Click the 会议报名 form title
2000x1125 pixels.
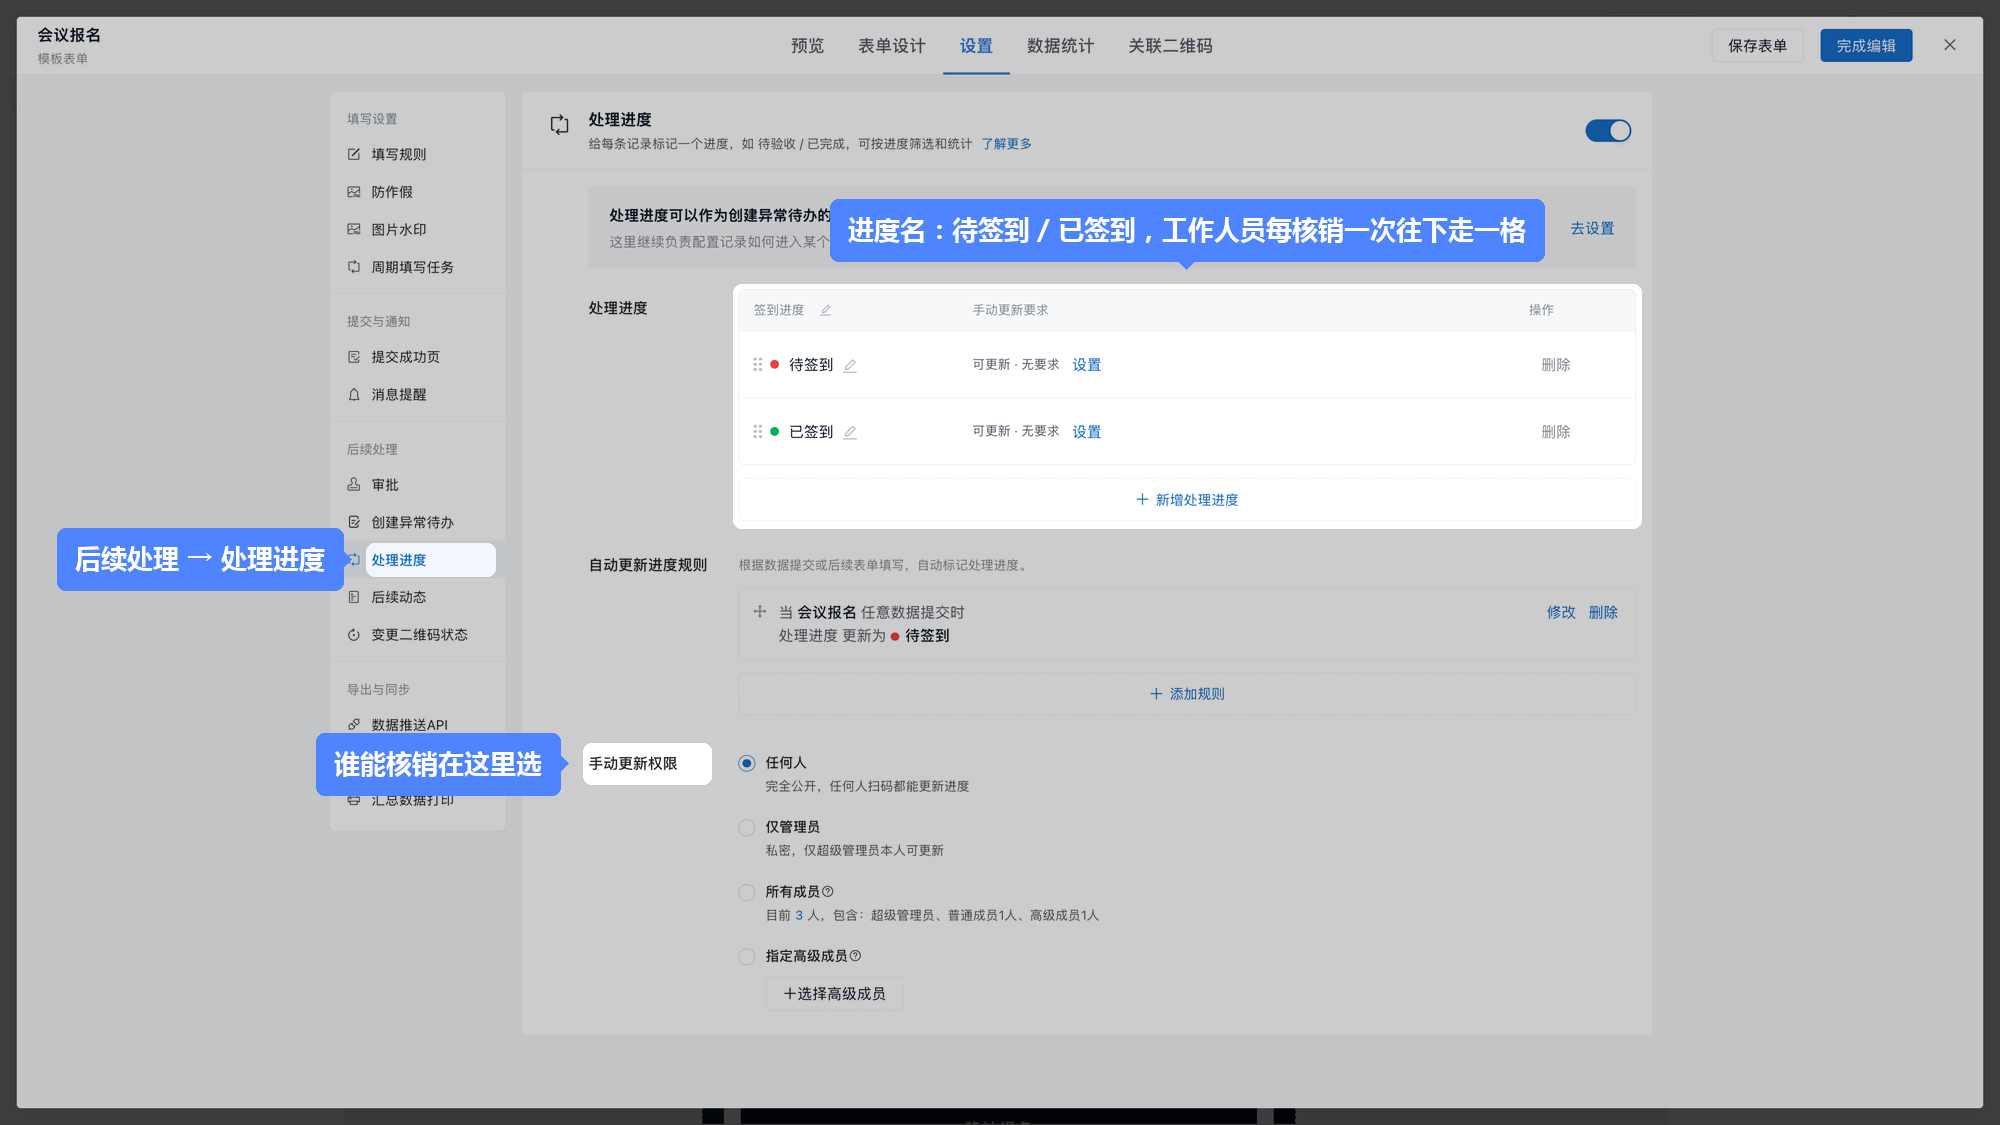[x=69, y=35]
